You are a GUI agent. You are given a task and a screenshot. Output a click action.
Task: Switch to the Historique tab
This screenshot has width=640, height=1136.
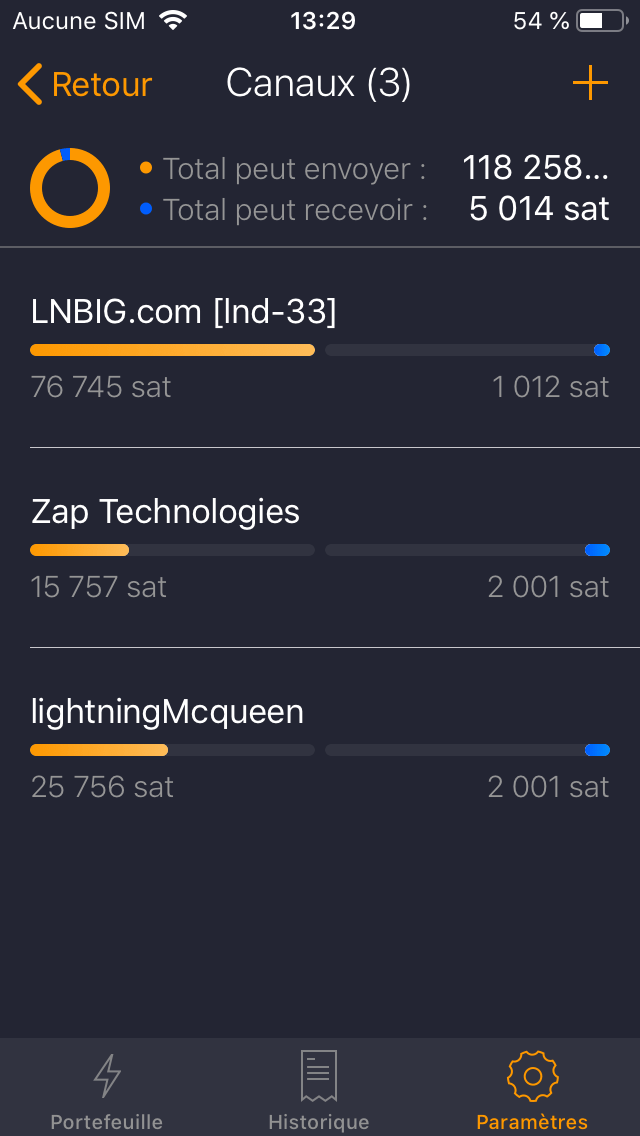(319, 1121)
